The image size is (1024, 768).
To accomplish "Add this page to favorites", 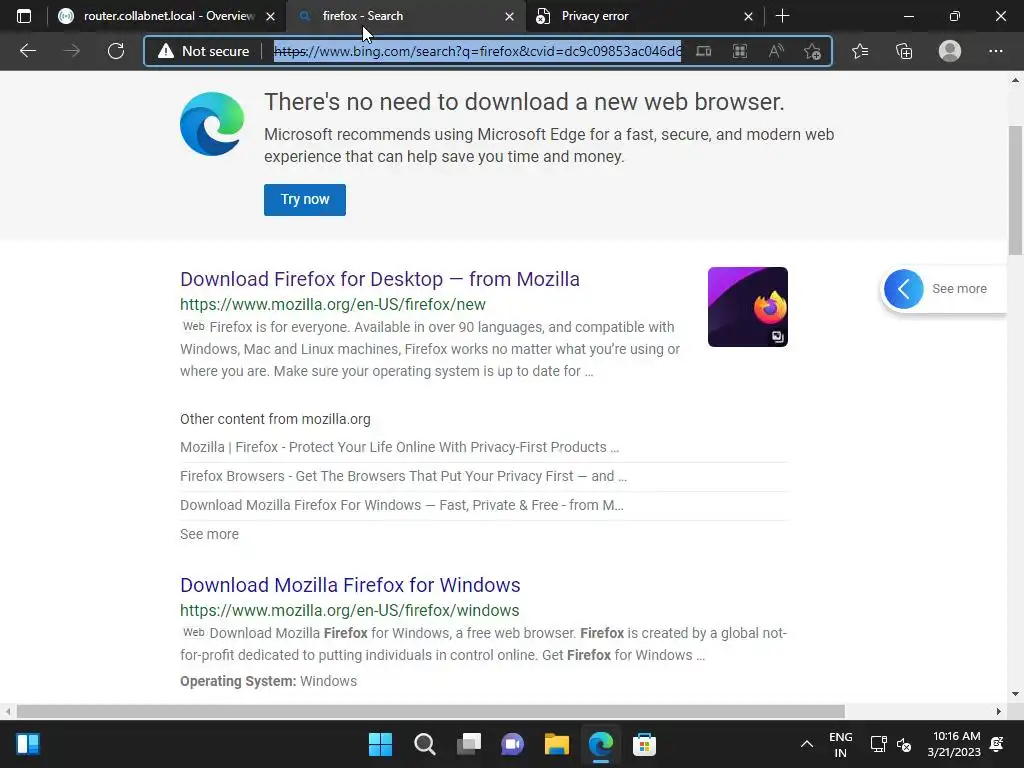I will [812, 51].
